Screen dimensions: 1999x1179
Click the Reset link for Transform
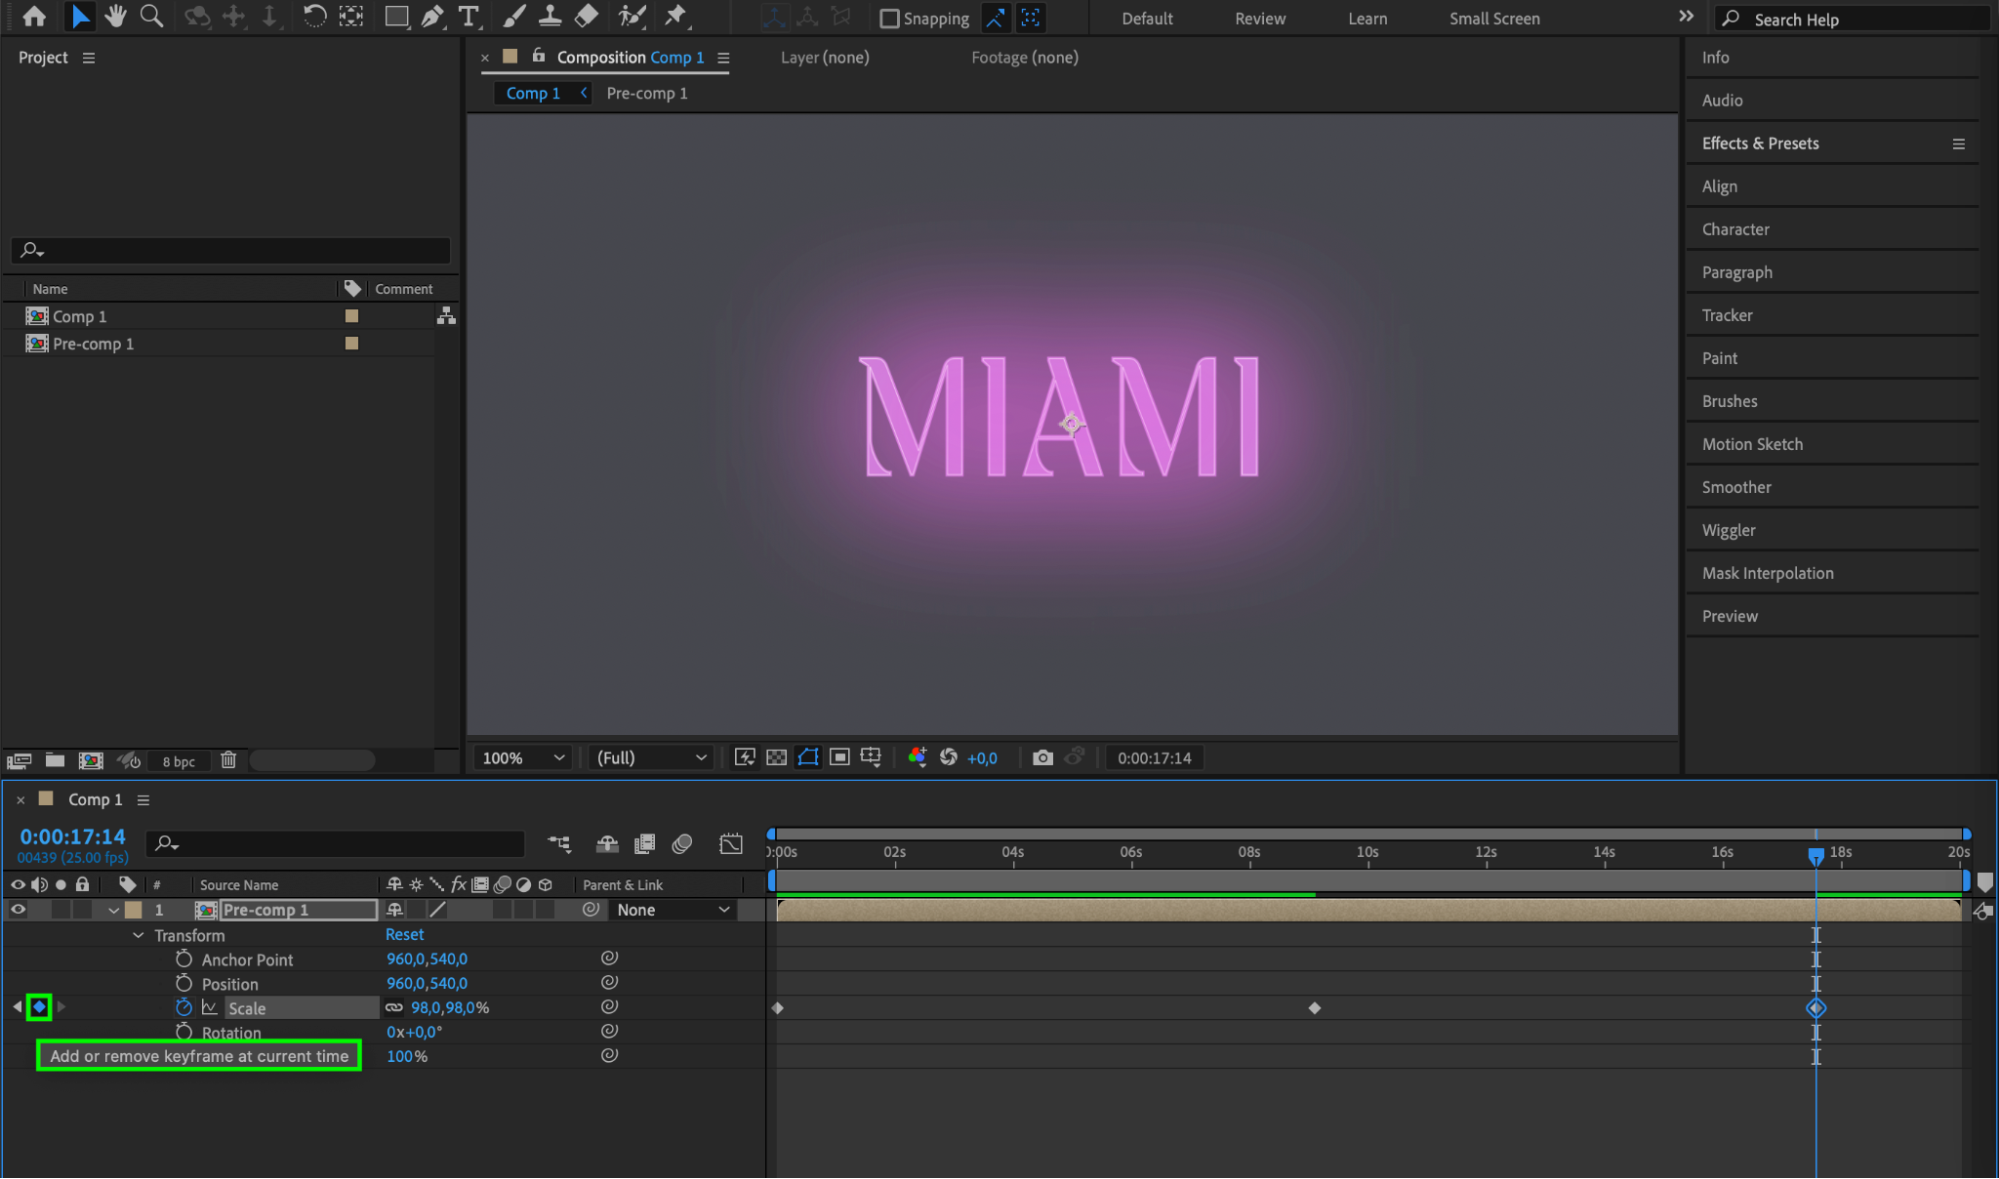point(404,934)
